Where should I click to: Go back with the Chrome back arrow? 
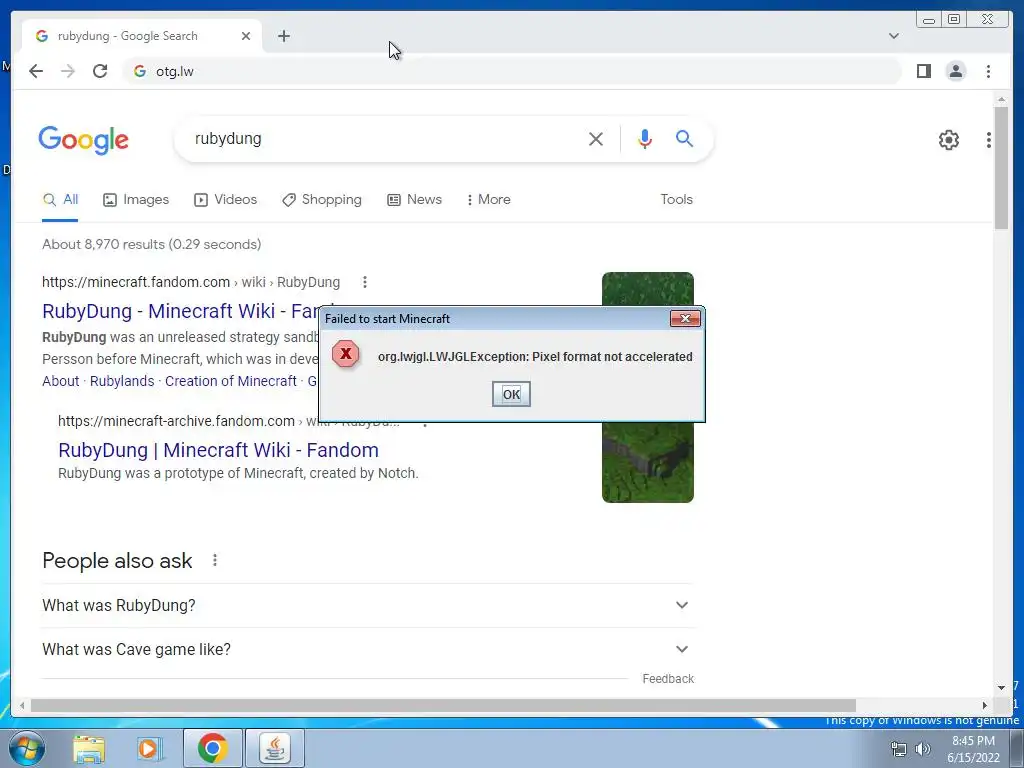[36, 71]
